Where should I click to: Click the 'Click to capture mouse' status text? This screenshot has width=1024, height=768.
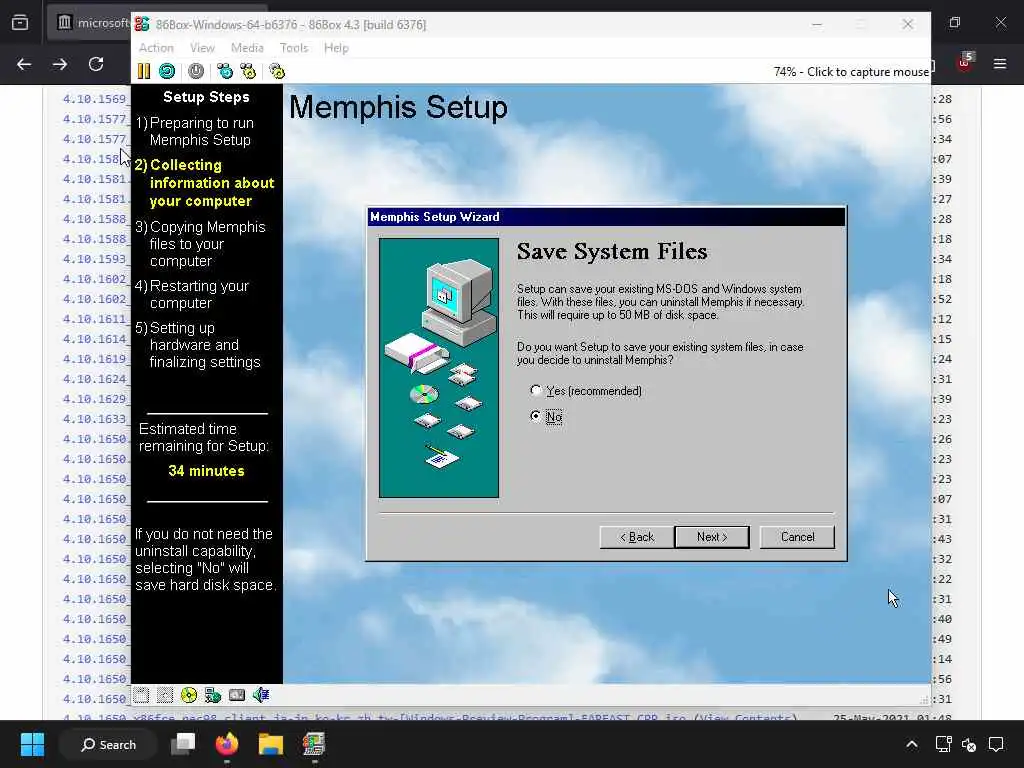point(868,72)
